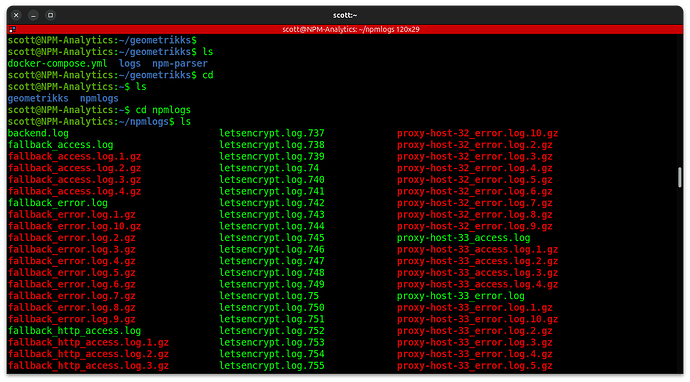This screenshot has width=690, height=382.
Task: Click the red terminal title bar text
Action: click(351, 29)
